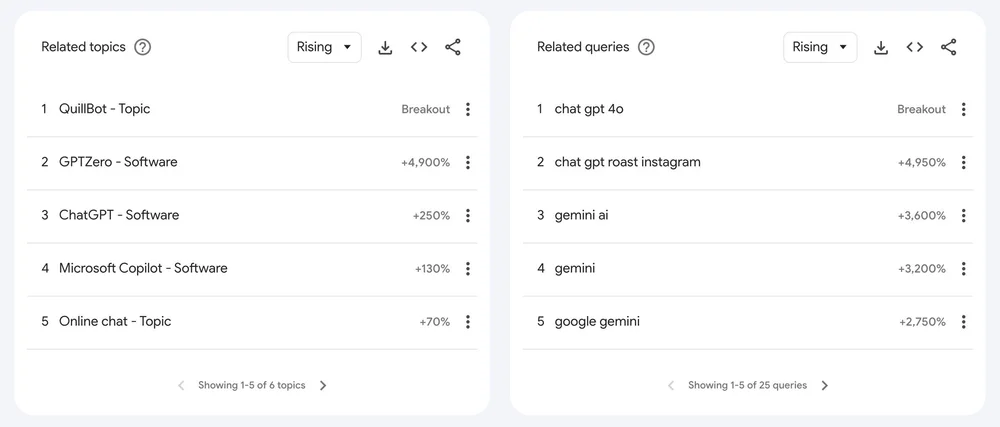
Task: Open help for Related queries
Action: tap(647, 47)
